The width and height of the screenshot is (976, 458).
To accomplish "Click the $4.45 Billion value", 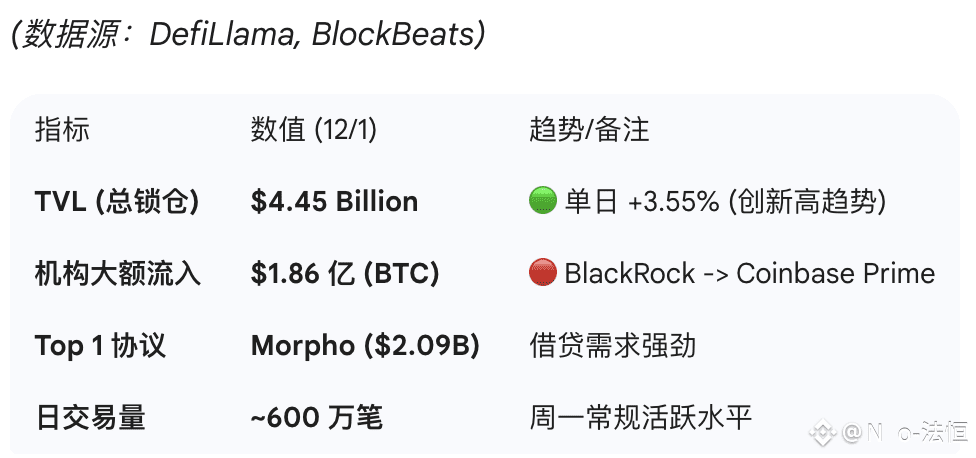I will click(x=334, y=201).
